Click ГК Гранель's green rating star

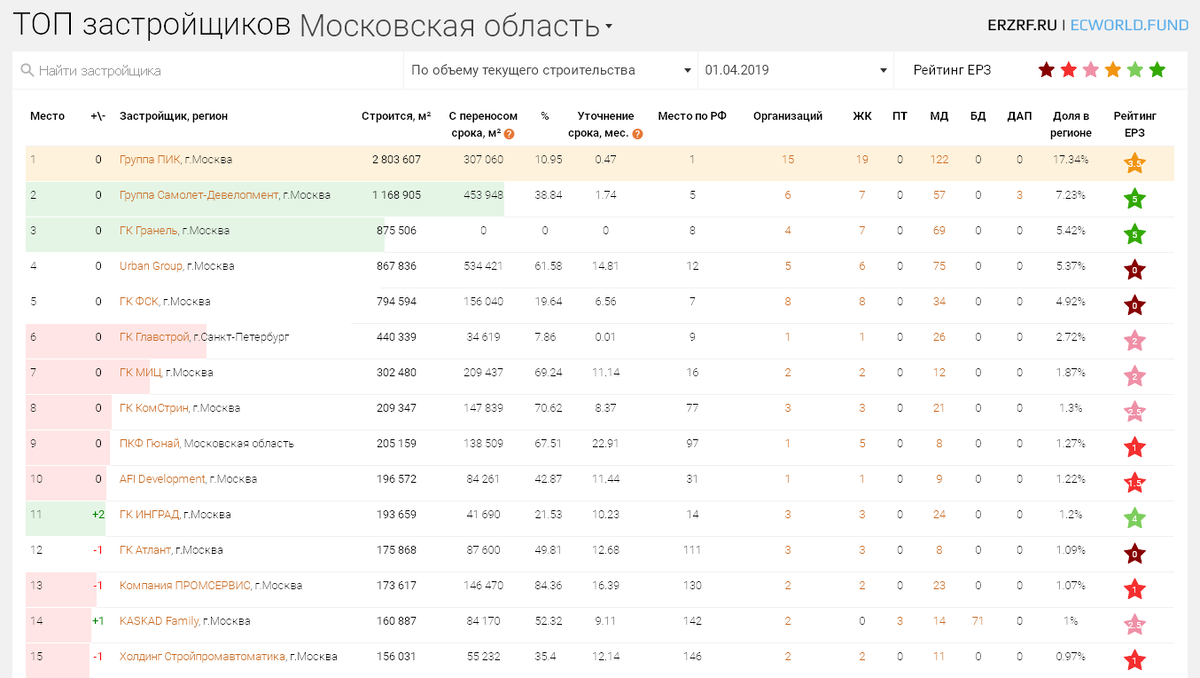tap(1135, 234)
